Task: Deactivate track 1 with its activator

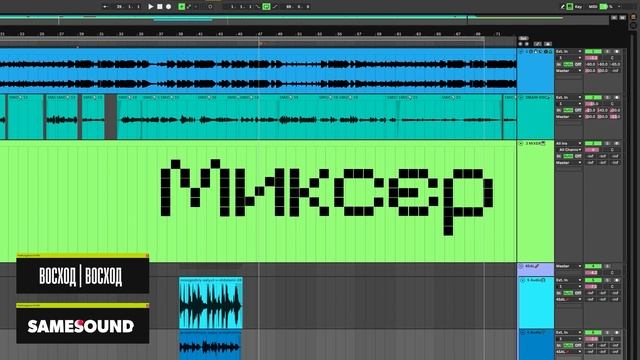Action: point(593,51)
